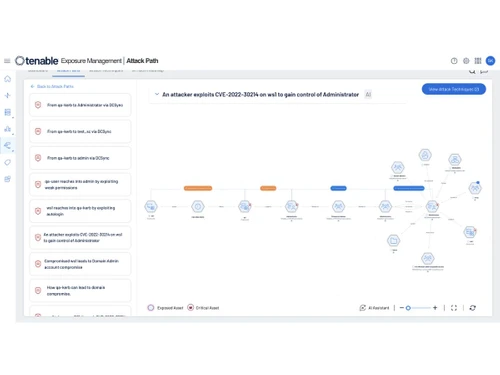Click the Tenable logo
This screenshot has width=500, height=375.
coord(37,61)
